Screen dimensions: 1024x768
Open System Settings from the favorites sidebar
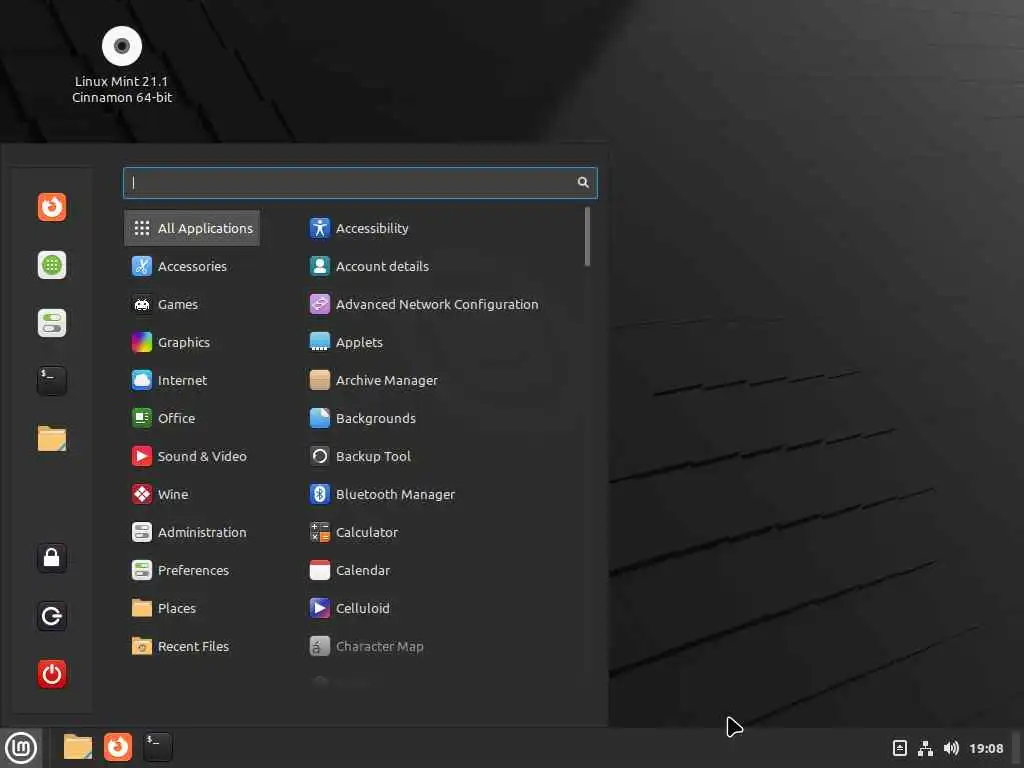pos(52,323)
